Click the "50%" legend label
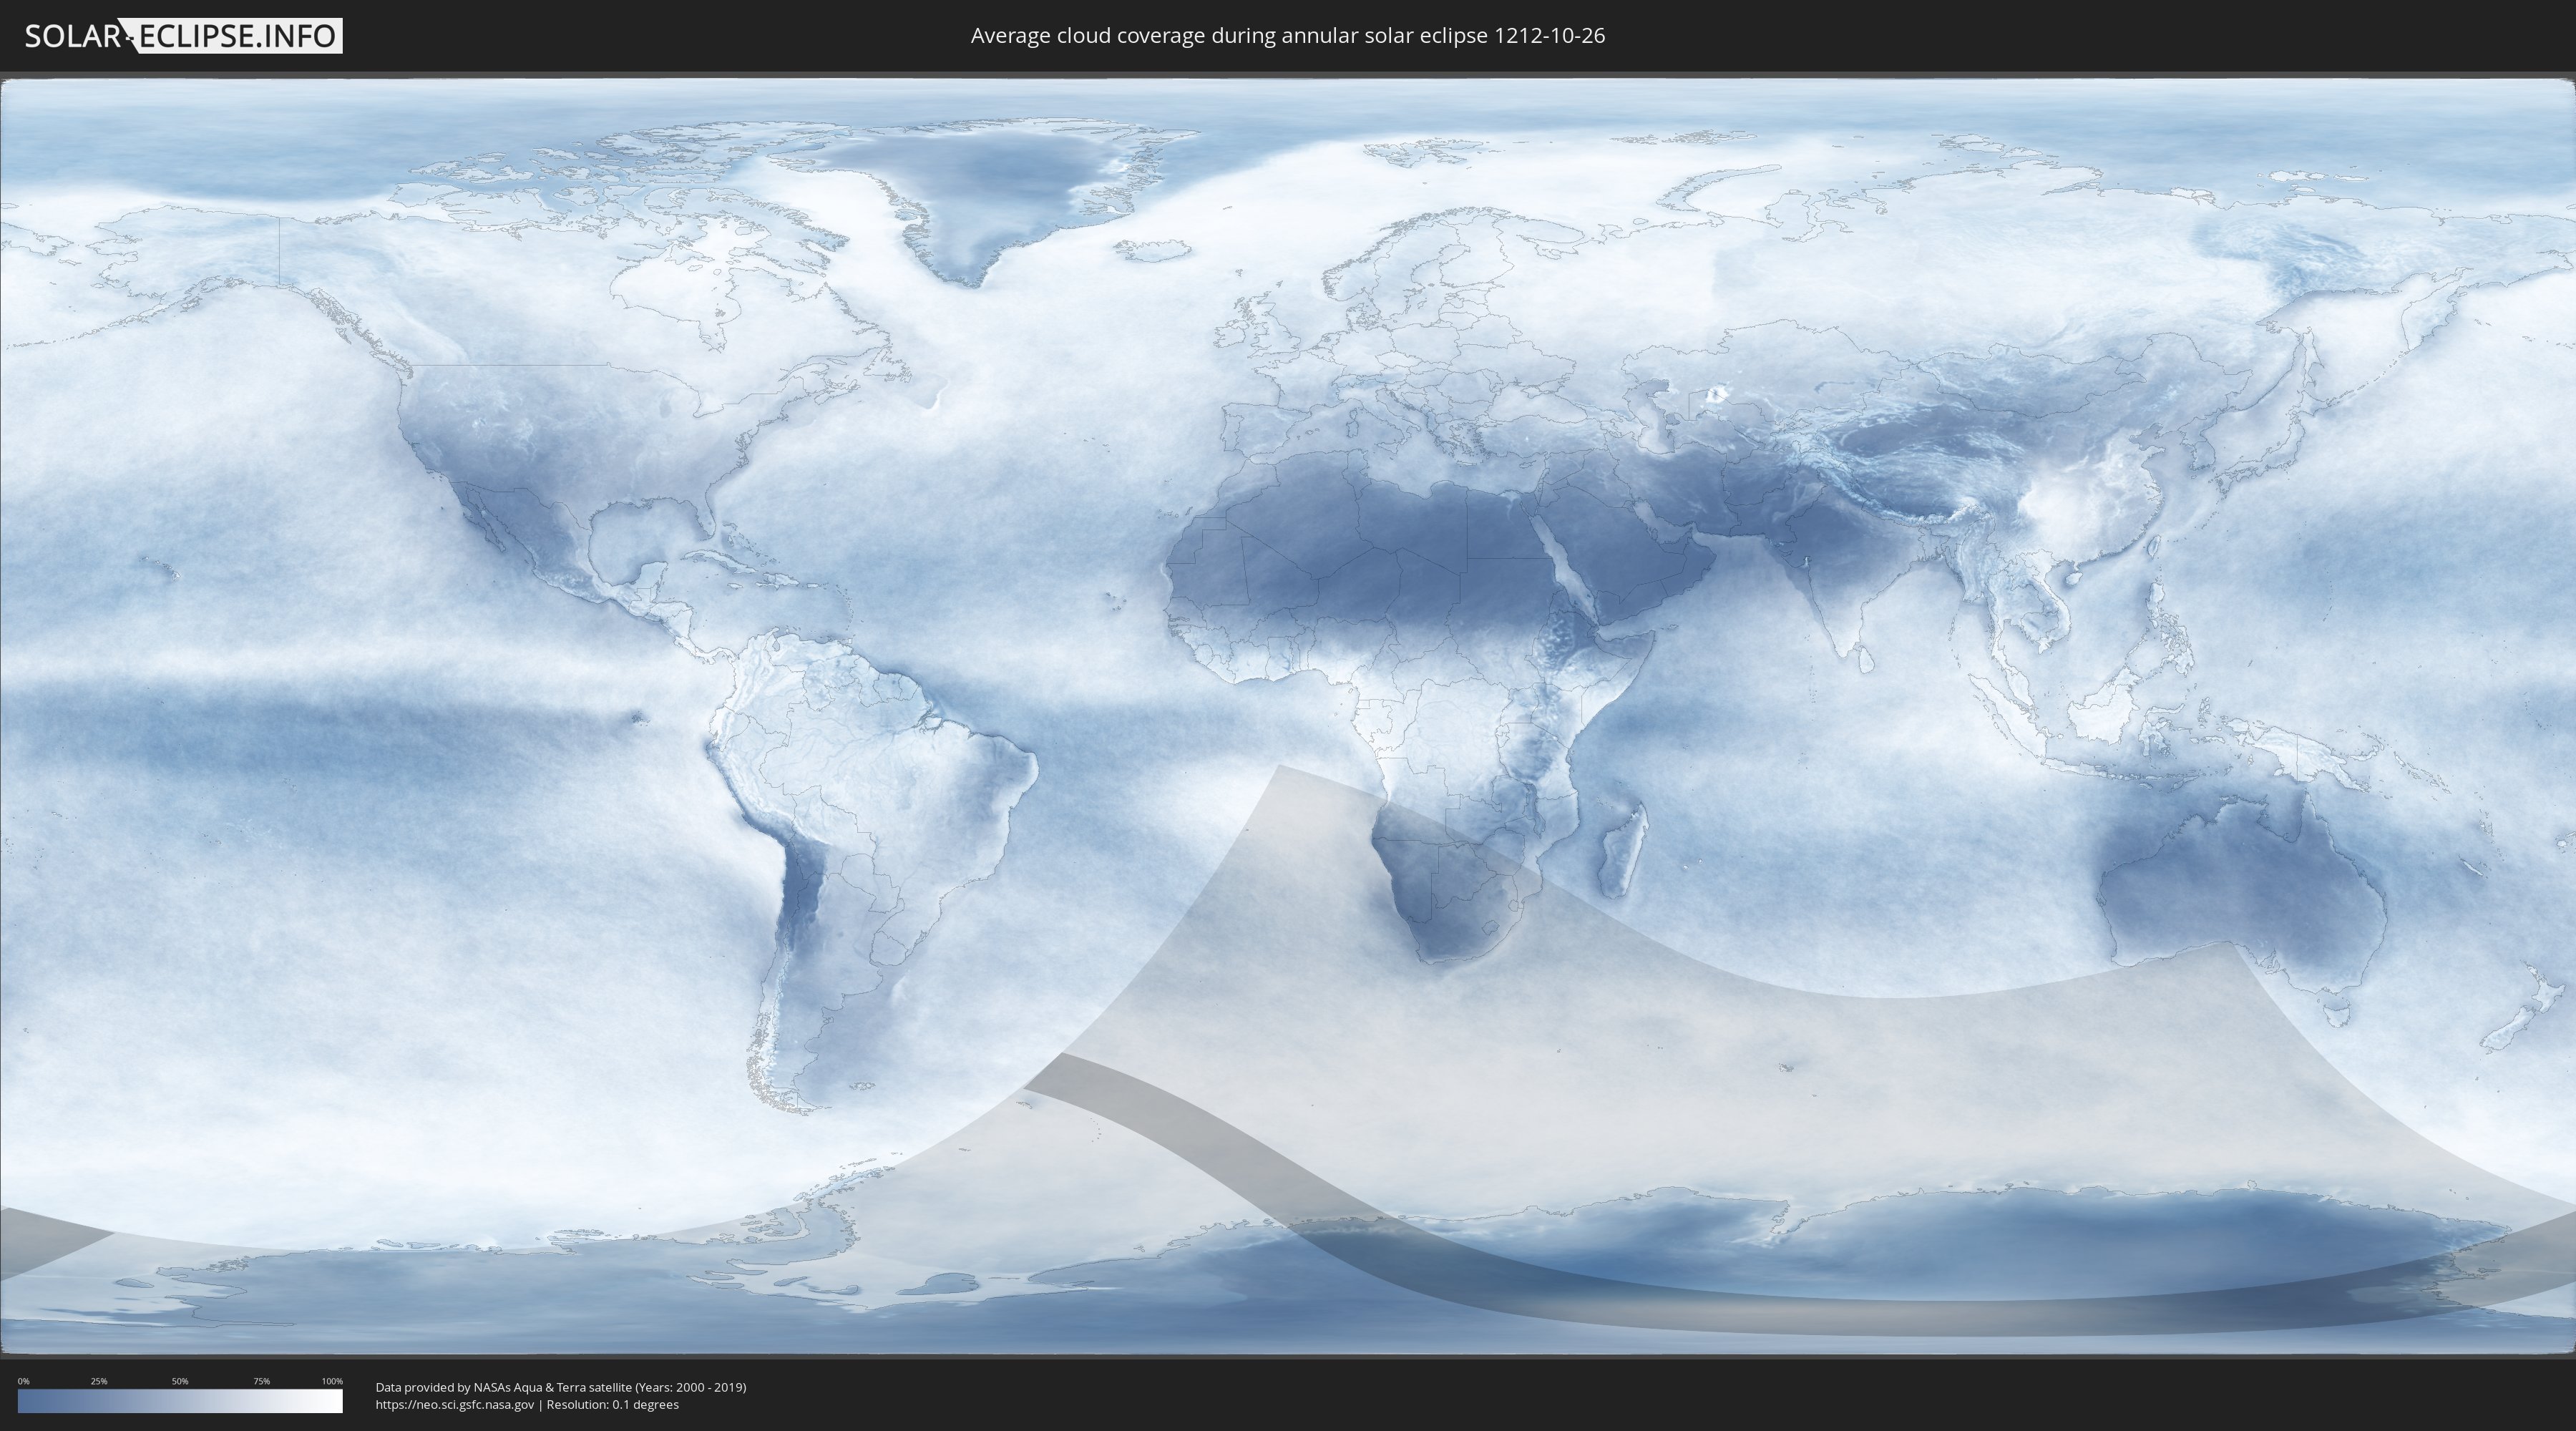This screenshot has width=2576, height=1431. (x=180, y=1381)
